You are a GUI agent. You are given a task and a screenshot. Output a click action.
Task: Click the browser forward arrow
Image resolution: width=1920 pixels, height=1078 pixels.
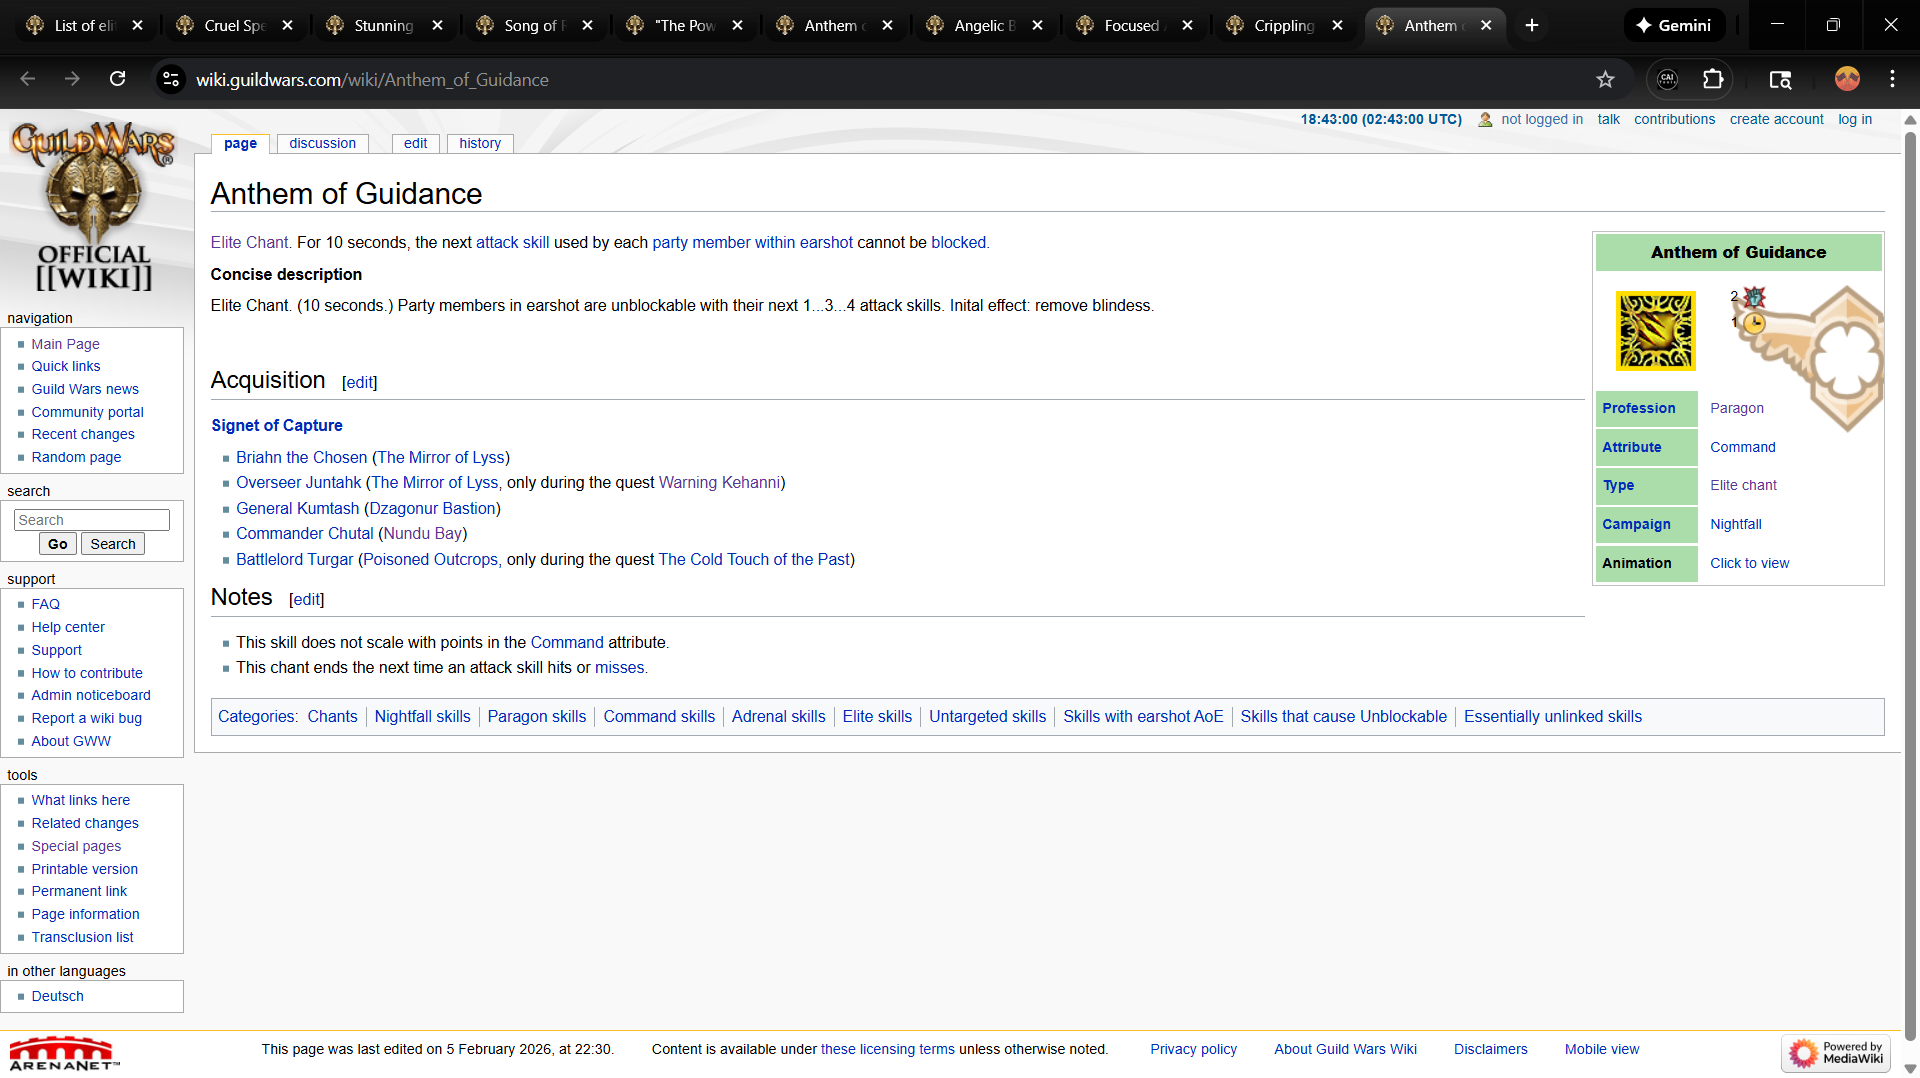pos(72,79)
